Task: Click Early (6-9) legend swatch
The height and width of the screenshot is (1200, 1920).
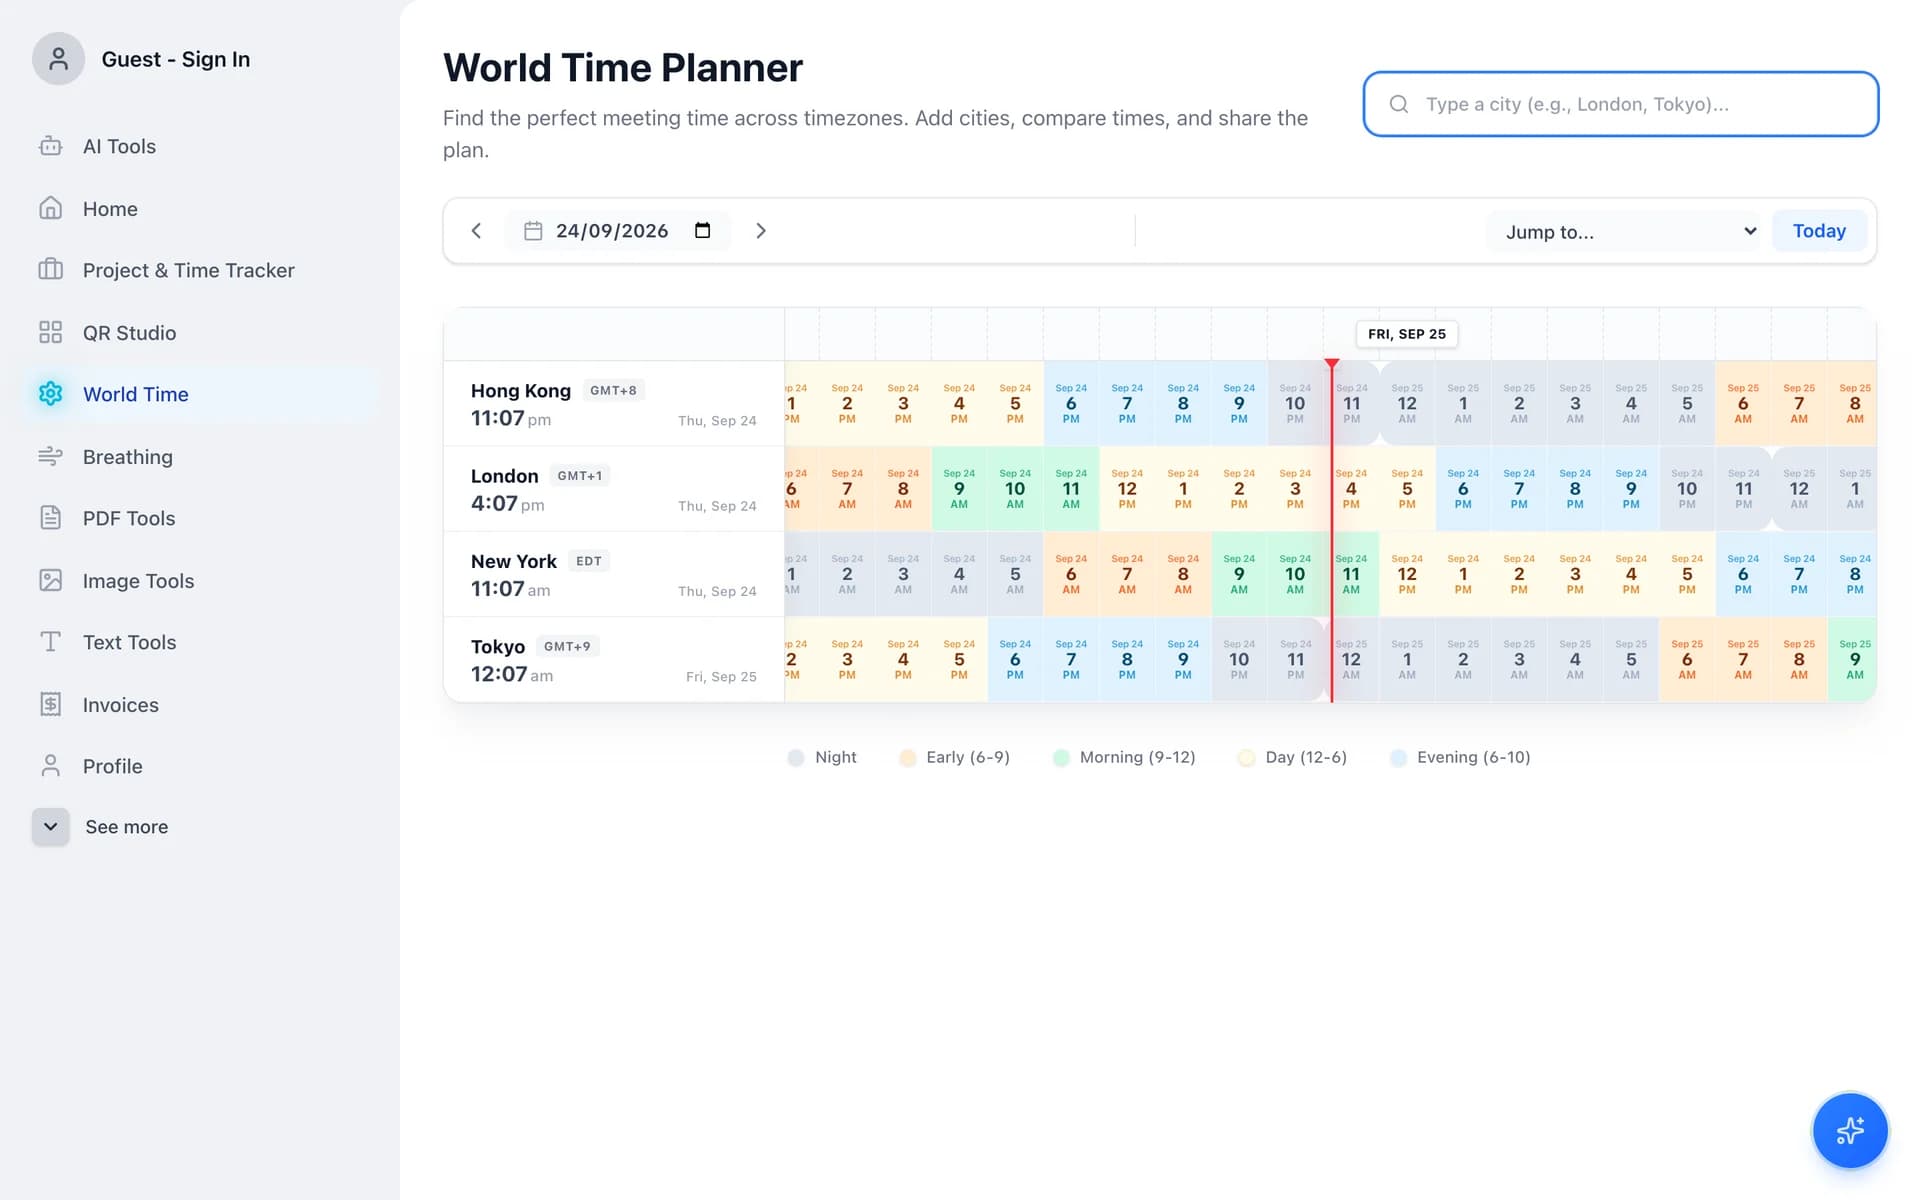Action: click(x=907, y=758)
